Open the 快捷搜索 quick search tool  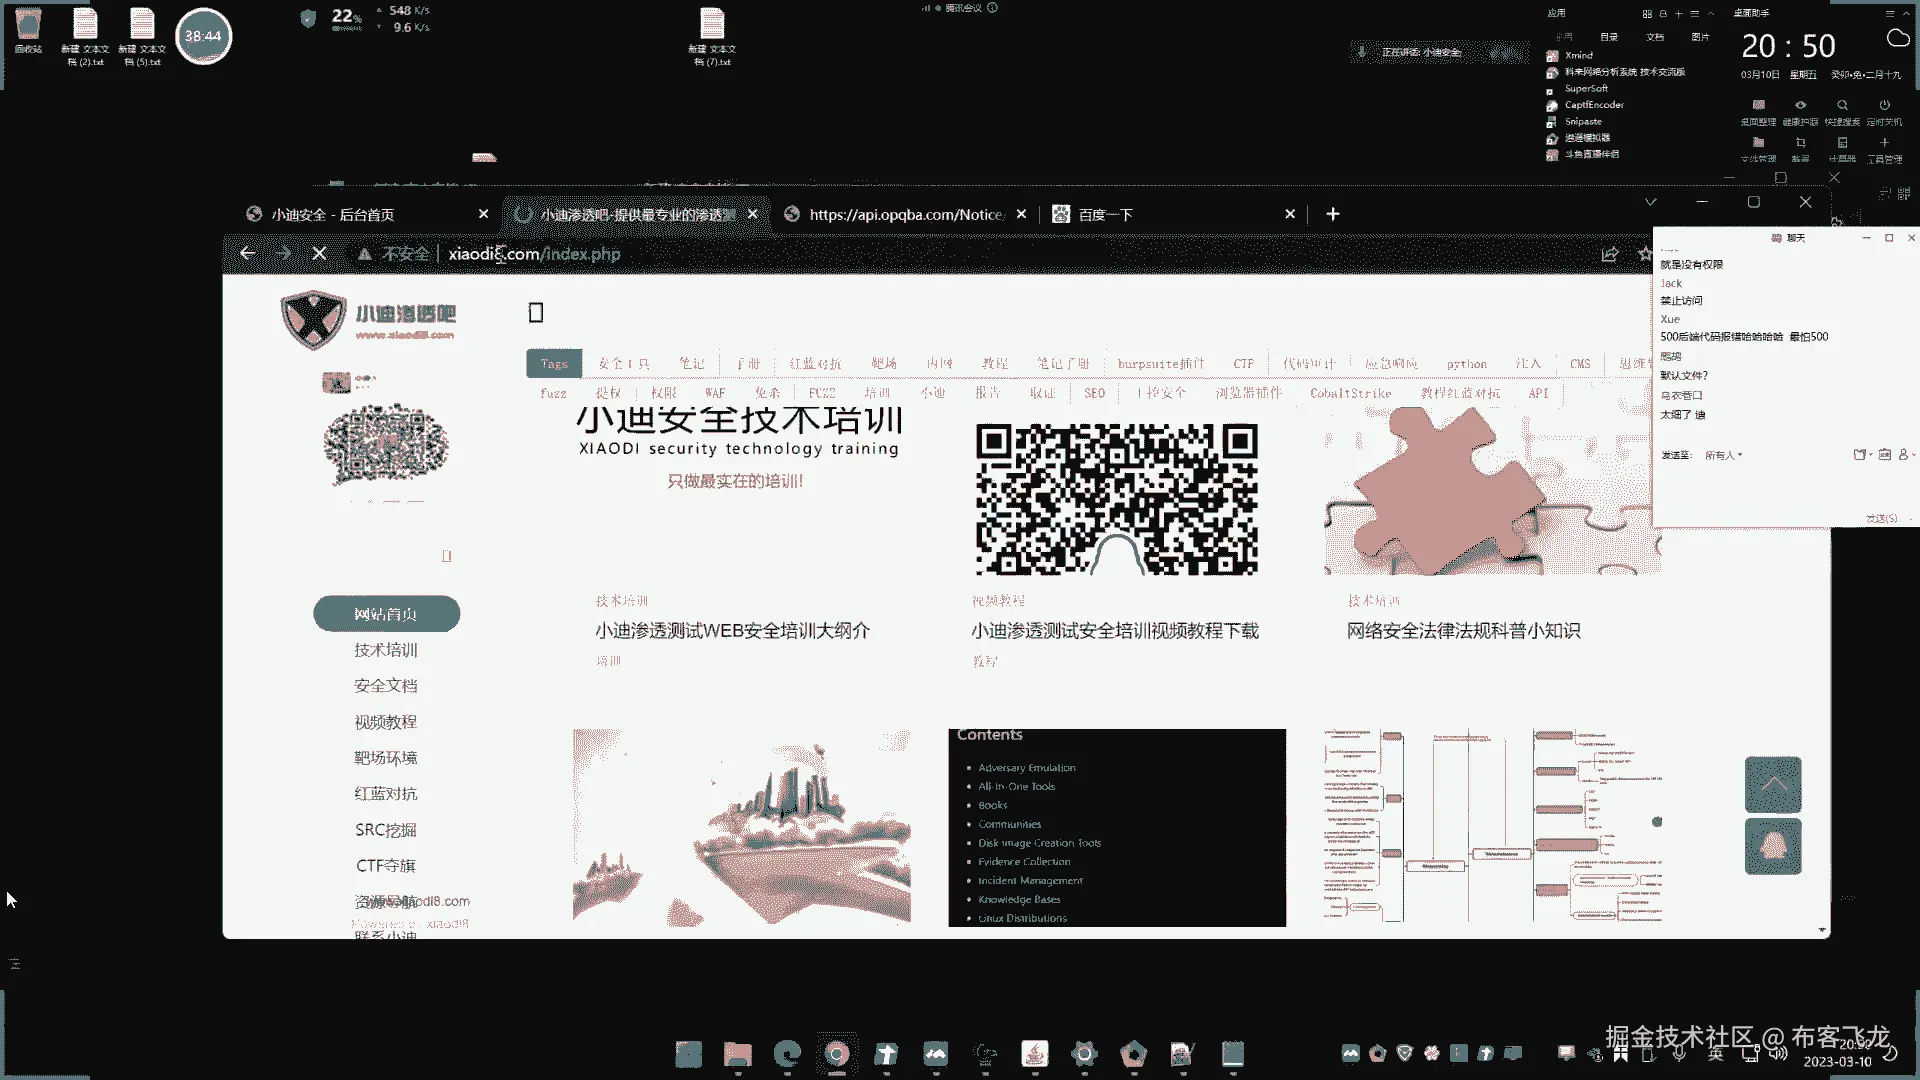click(1841, 111)
